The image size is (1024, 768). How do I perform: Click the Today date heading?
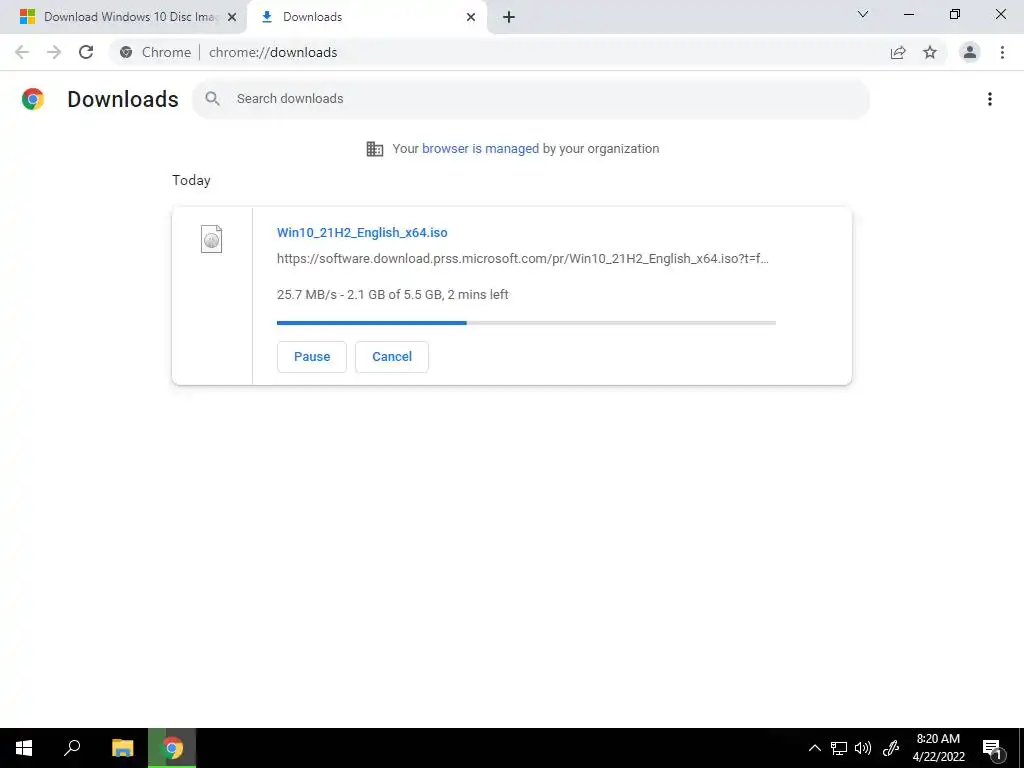pyautogui.click(x=191, y=180)
